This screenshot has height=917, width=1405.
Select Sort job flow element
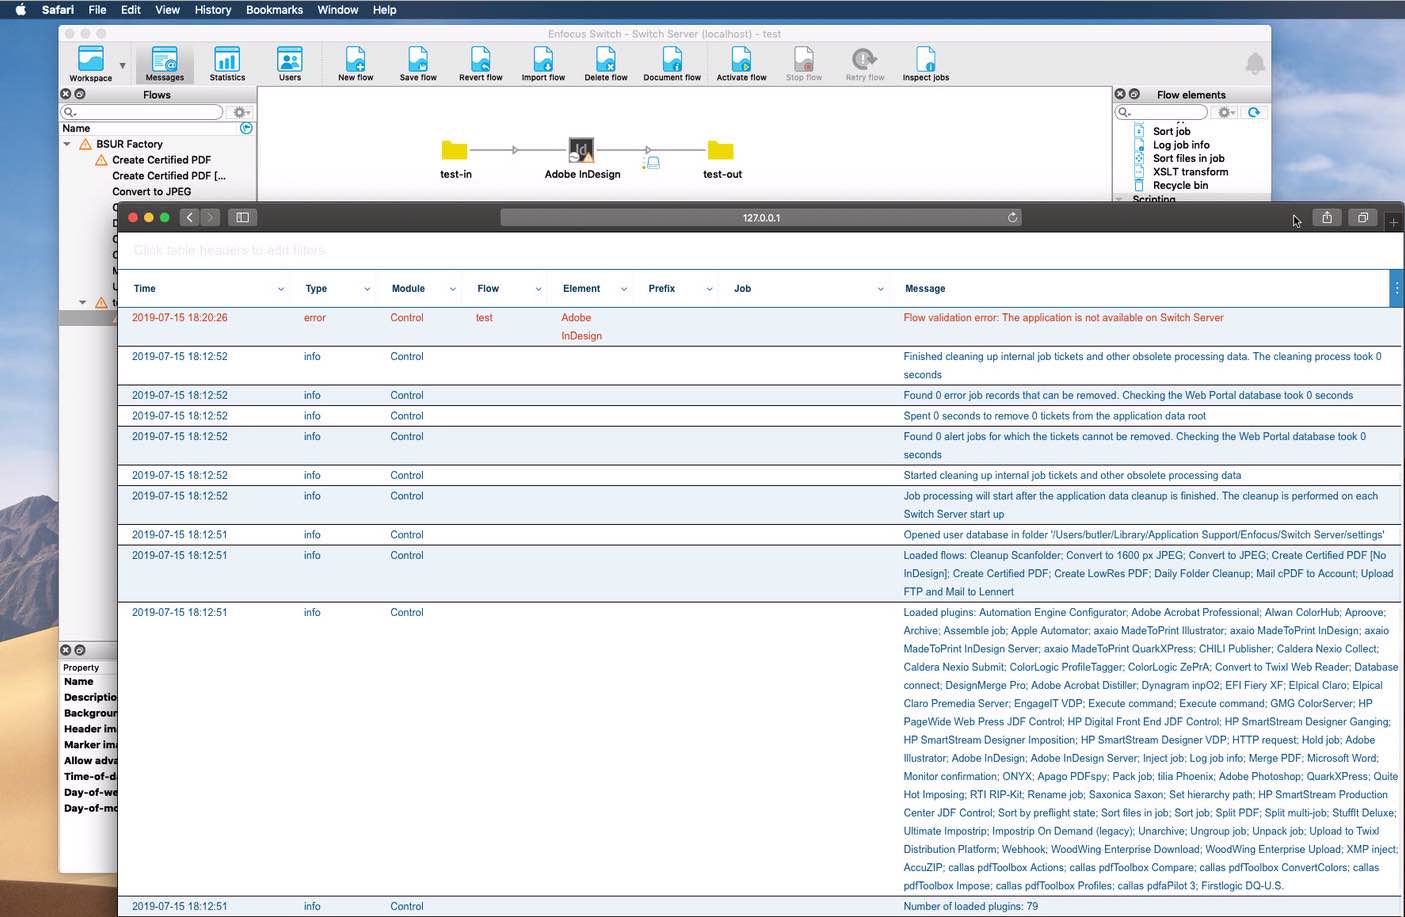point(1171,132)
